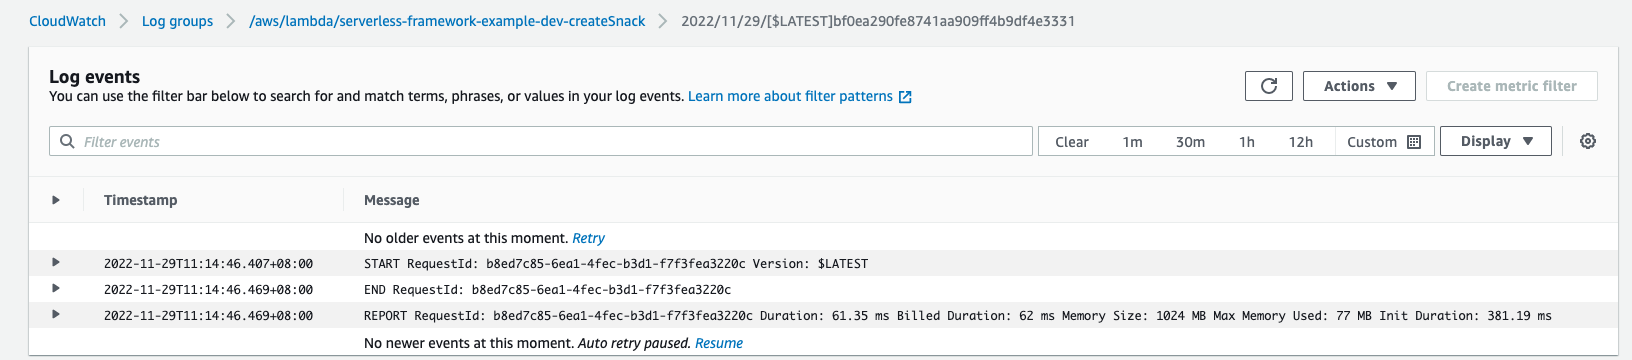Click the Timestamp column header
Image resolution: width=1632 pixels, height=360 pixels.
tap(140, 200)
